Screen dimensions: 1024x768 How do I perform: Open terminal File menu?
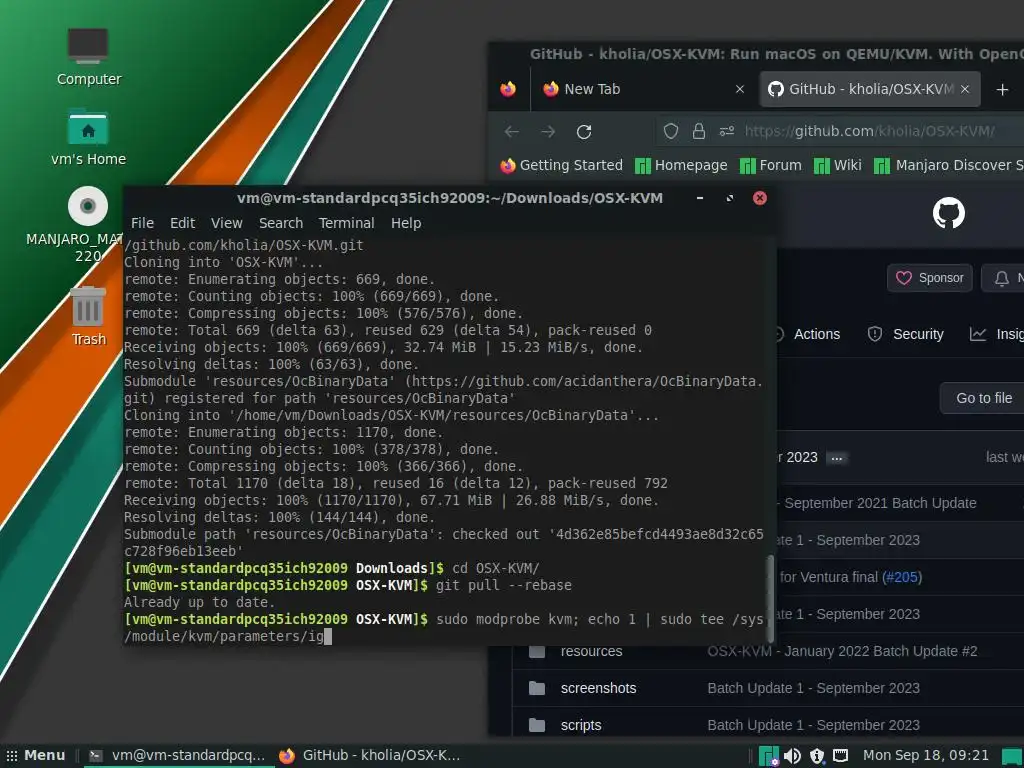[x=142, y=223]
